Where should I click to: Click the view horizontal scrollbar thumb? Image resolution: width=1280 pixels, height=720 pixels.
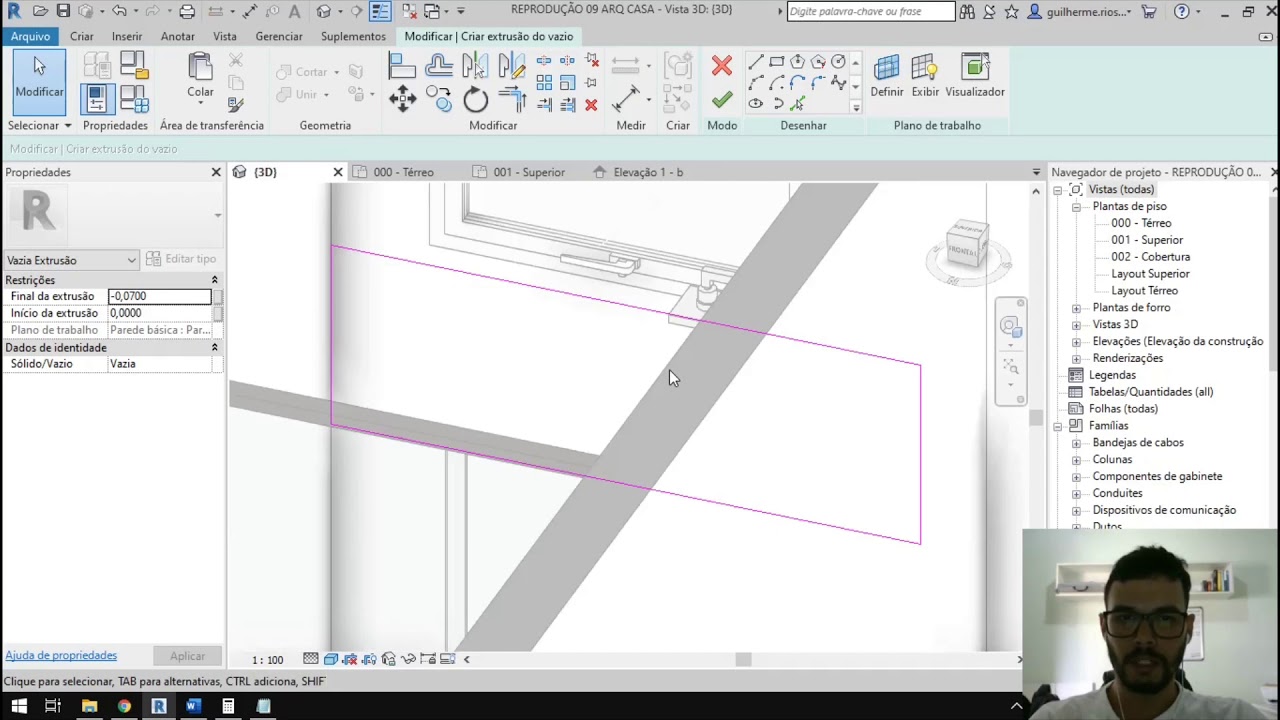point(743,659)
